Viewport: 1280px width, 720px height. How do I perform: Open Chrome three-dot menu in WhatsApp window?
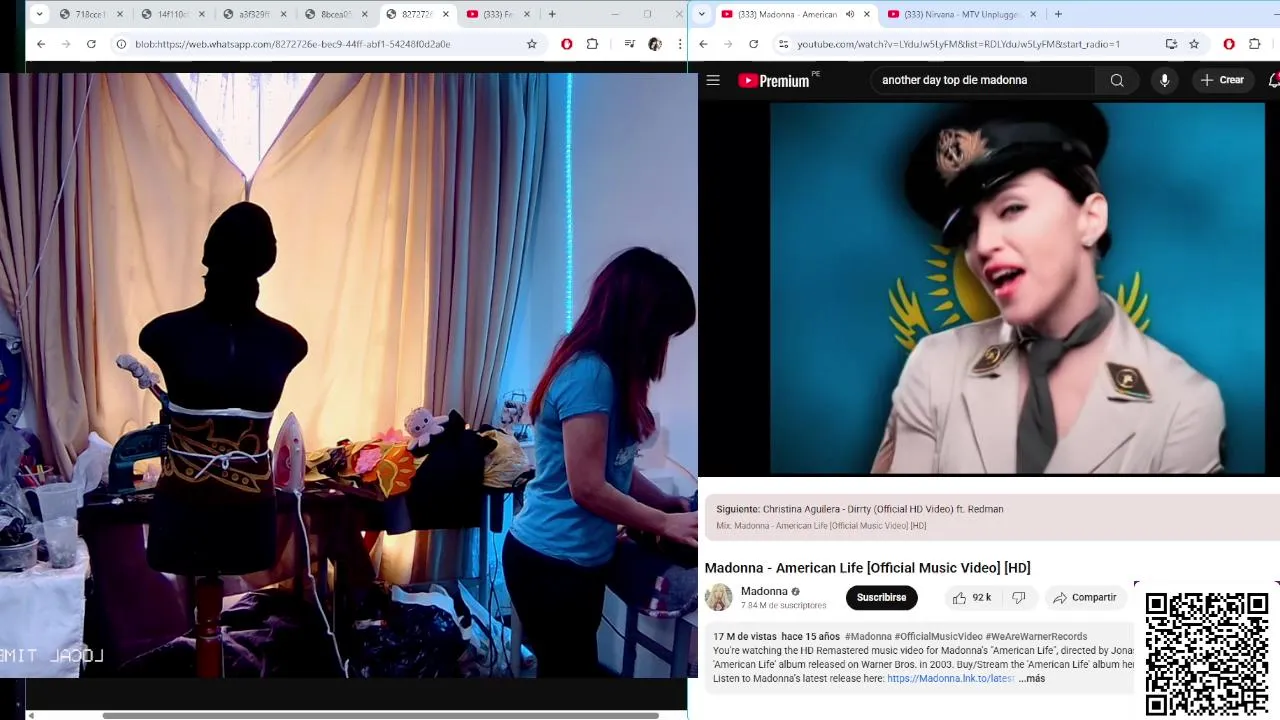pyautogui.click(x=680, y=44)
